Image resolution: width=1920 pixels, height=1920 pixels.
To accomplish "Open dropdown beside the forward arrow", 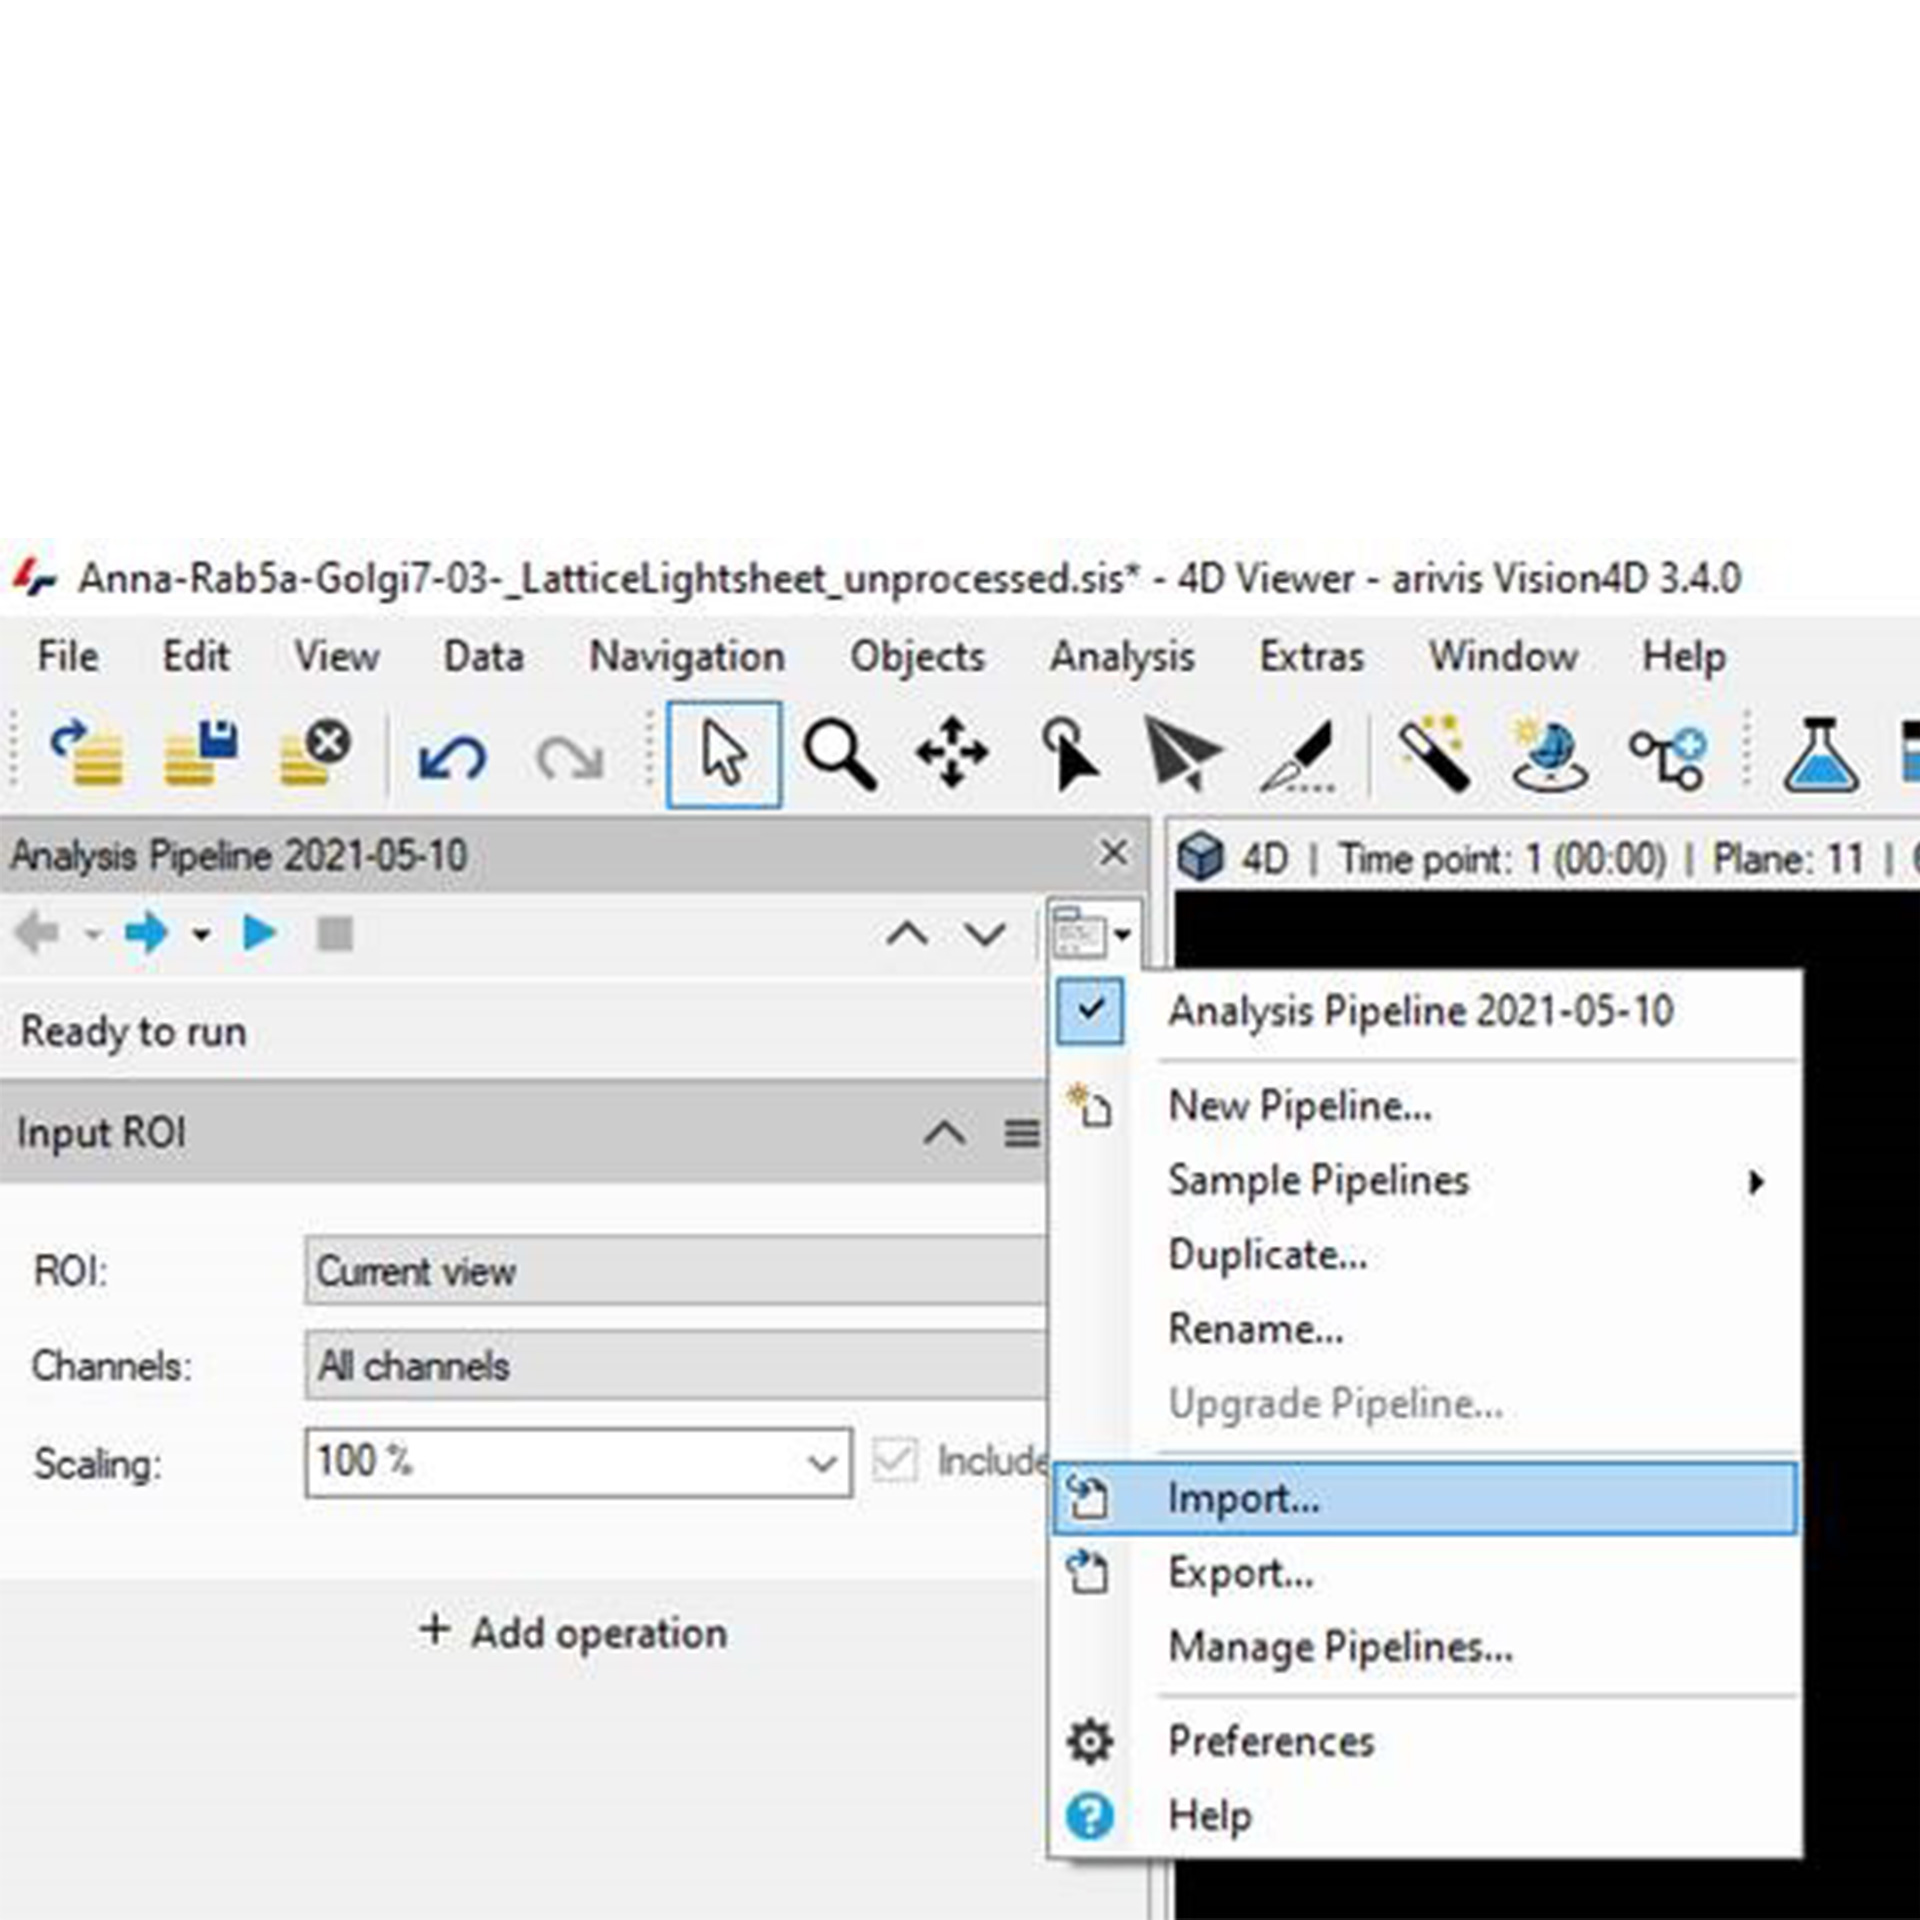I will point(201,936).
